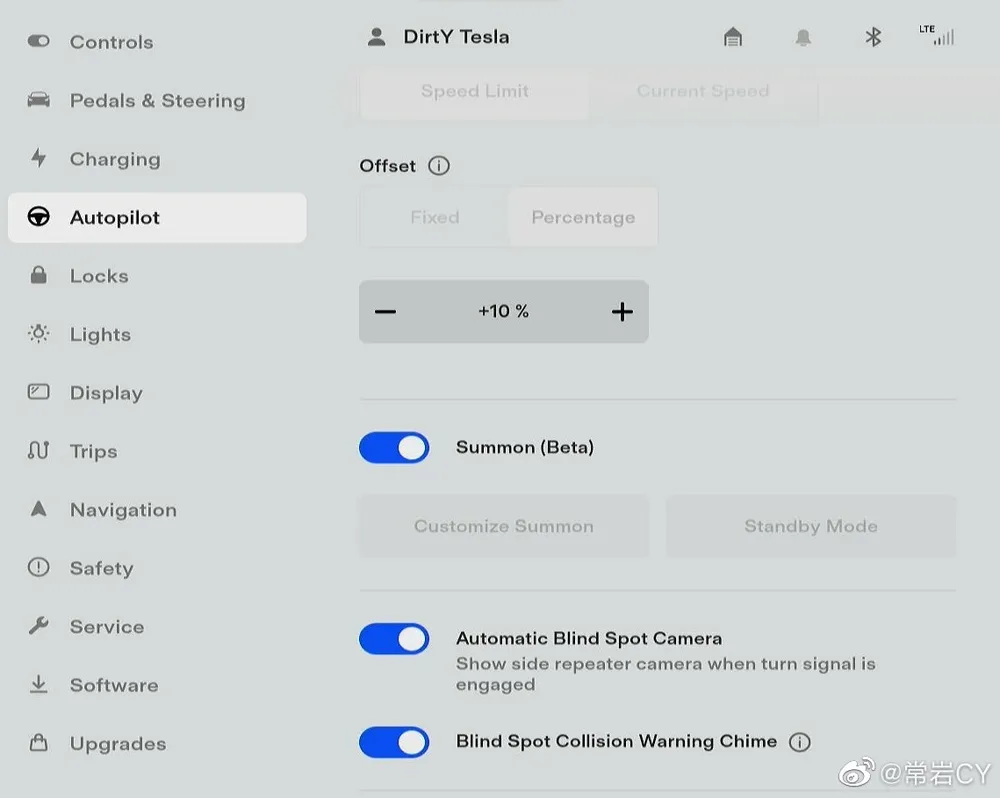Open notifications bell icon
The image size is (1000, 798).
click(x=803, y=38)
